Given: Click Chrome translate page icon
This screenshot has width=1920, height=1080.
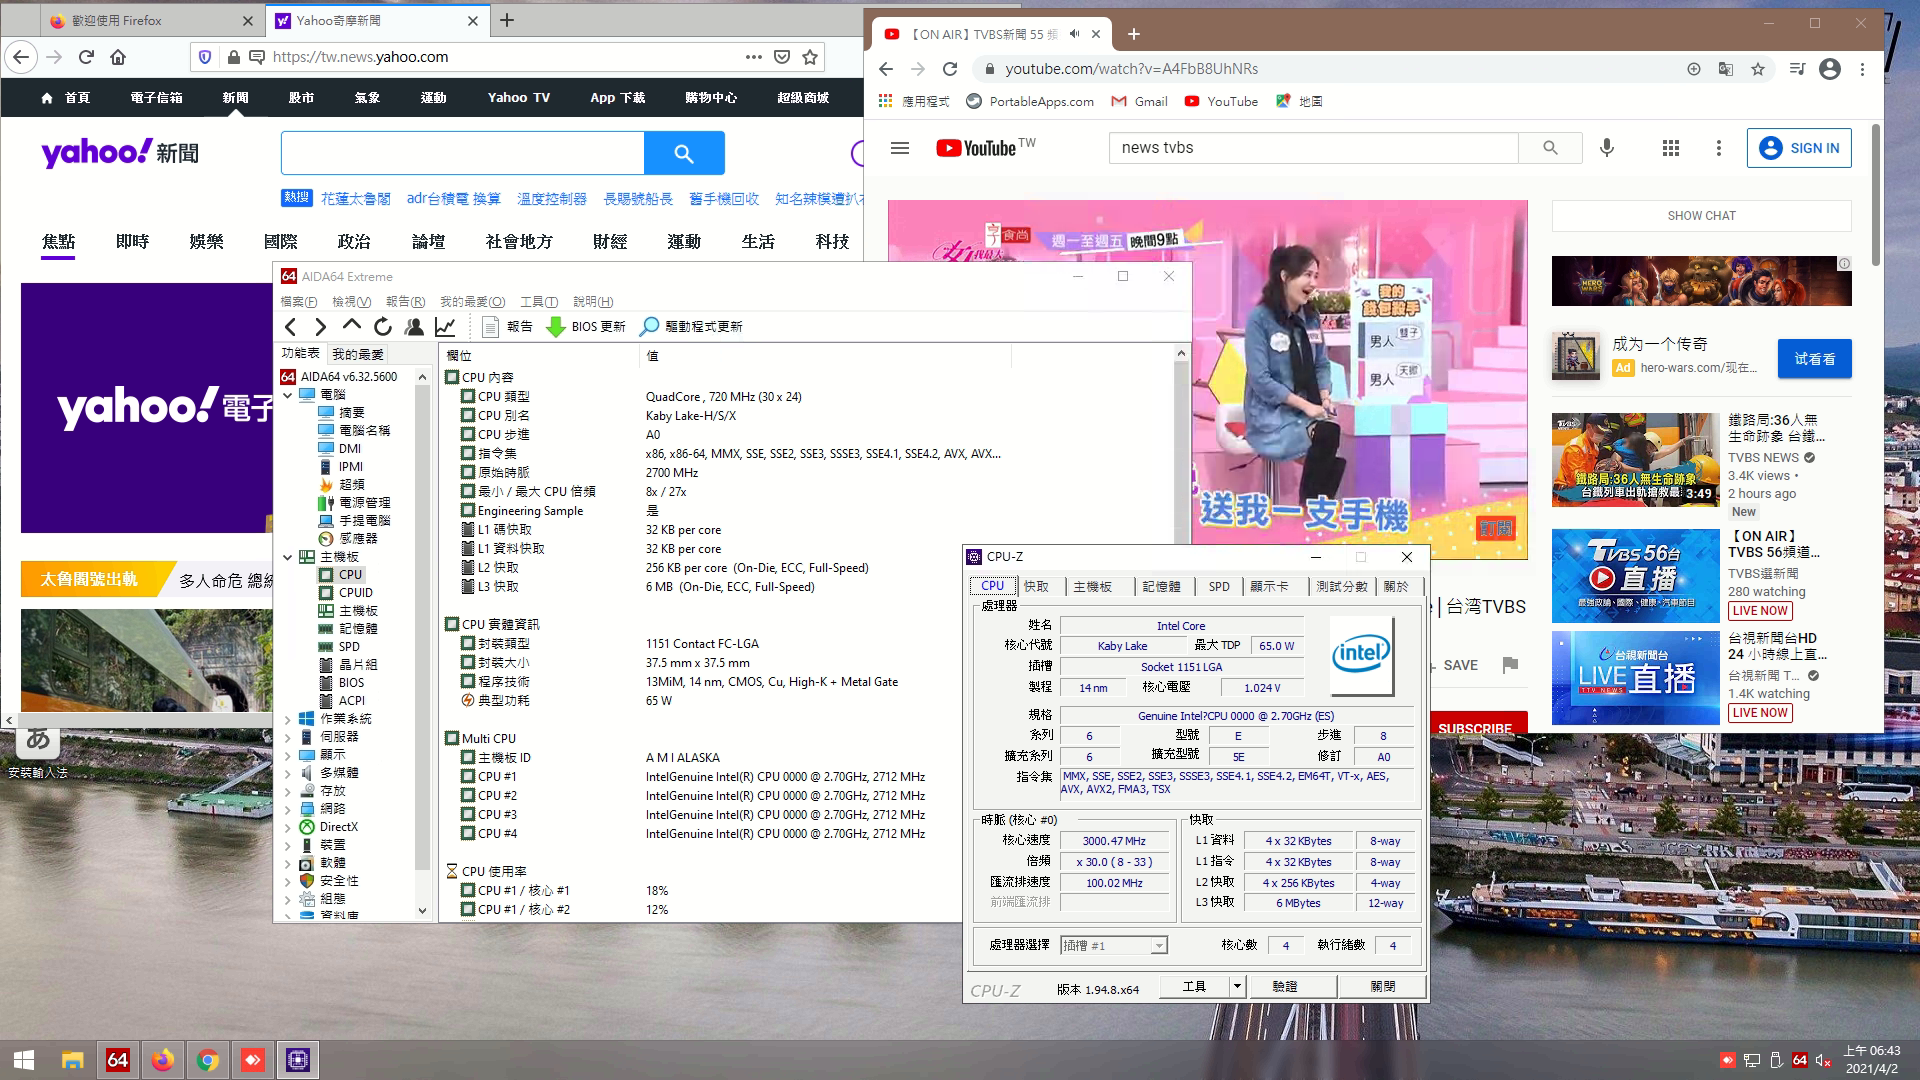Looking at the screenshot, I should click(1726, 69).
